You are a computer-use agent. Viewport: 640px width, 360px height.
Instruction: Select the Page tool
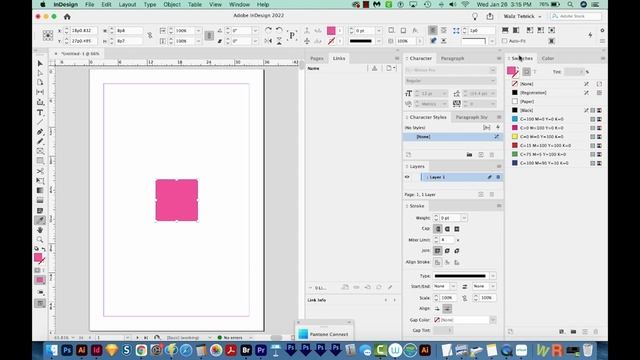tap(40, 82)
